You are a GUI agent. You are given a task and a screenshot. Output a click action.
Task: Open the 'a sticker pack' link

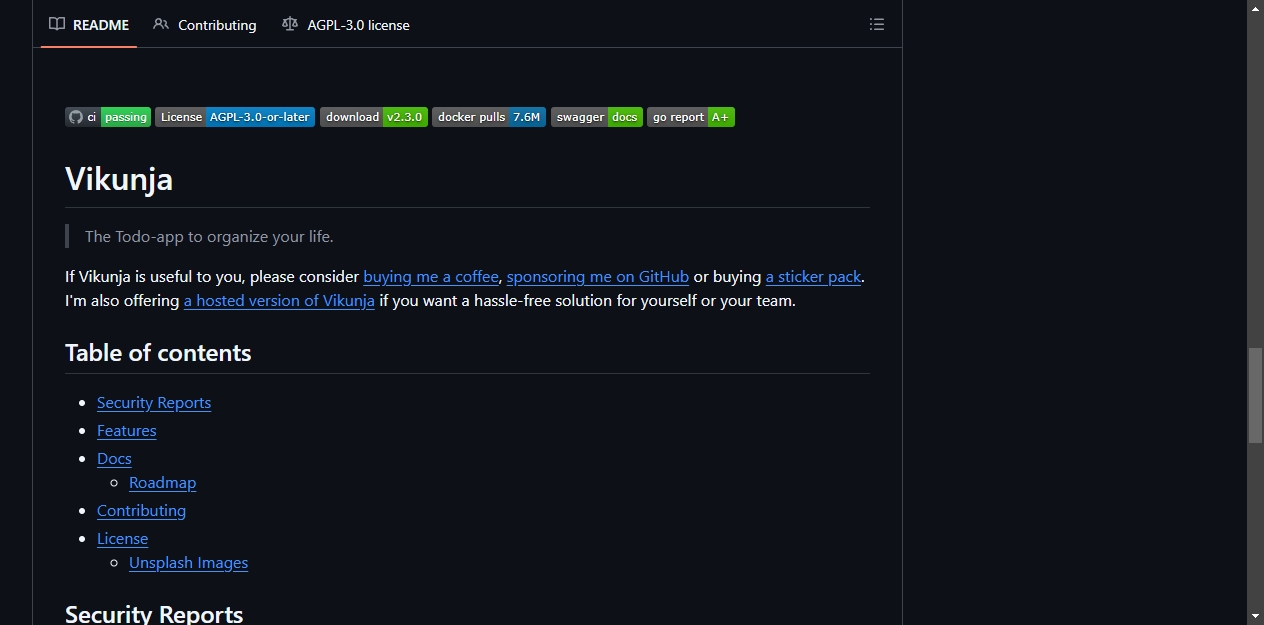click(x=813, y=277)
